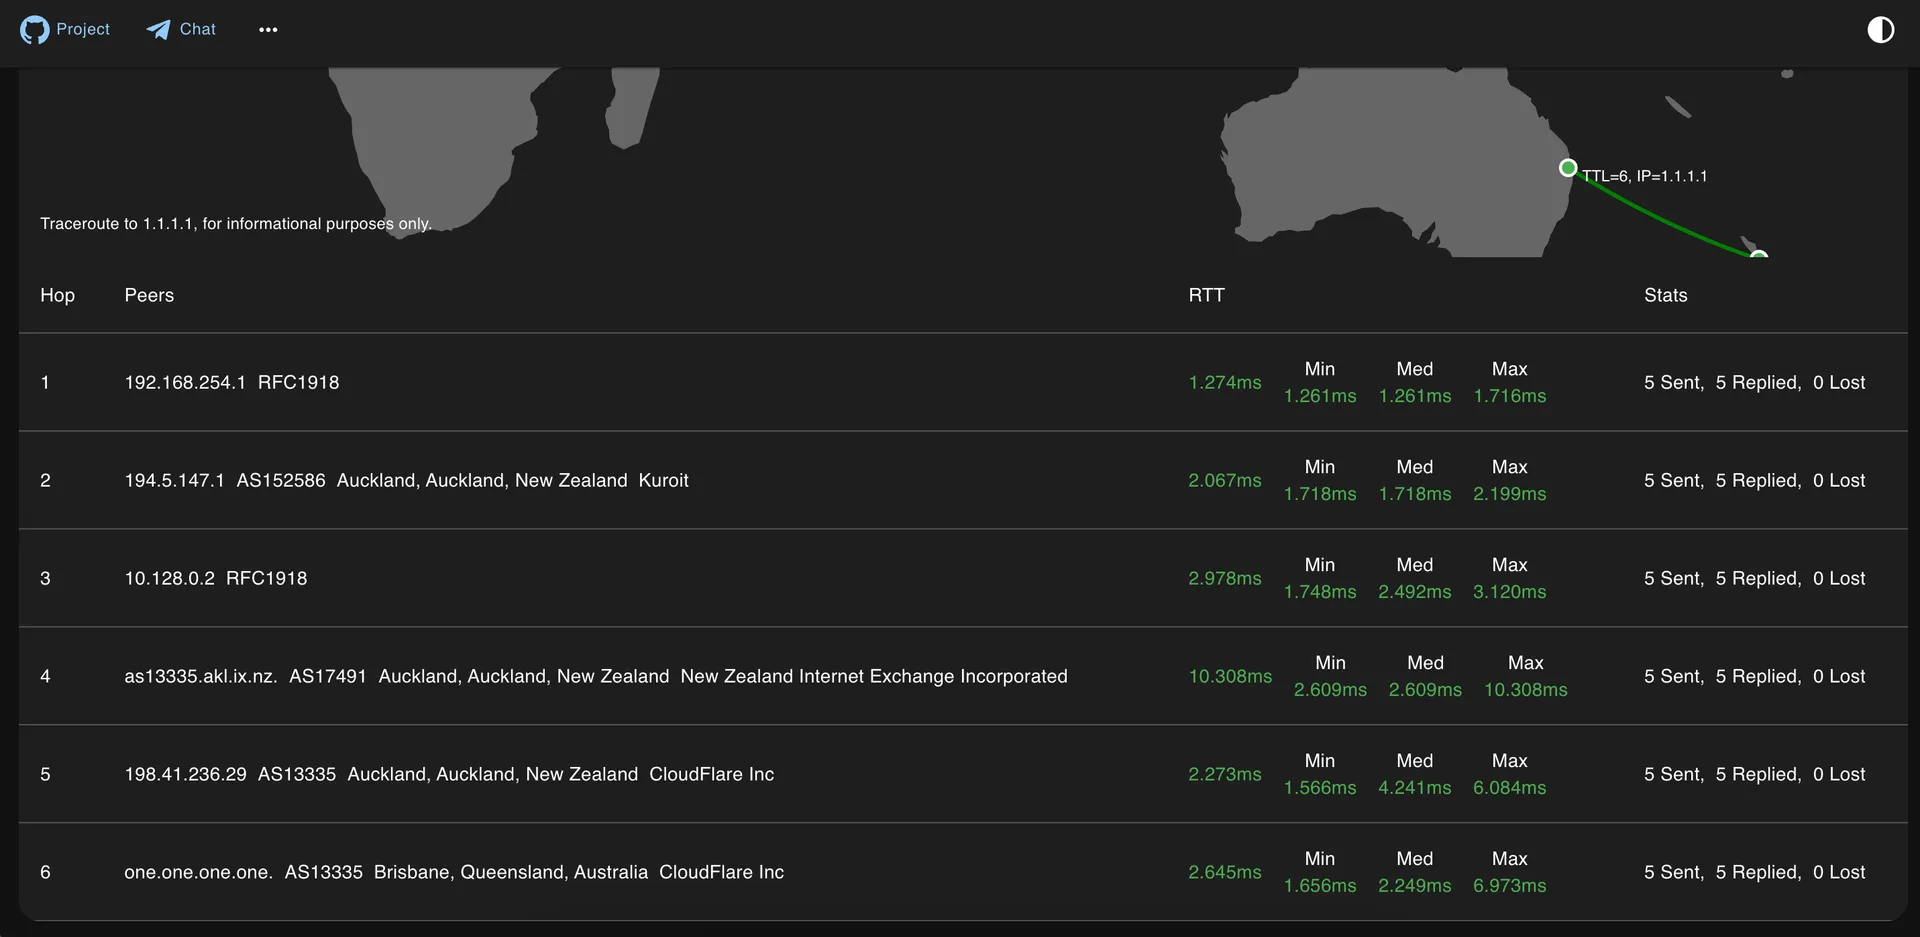Open the Telegram Chat icon

(158, 30)
